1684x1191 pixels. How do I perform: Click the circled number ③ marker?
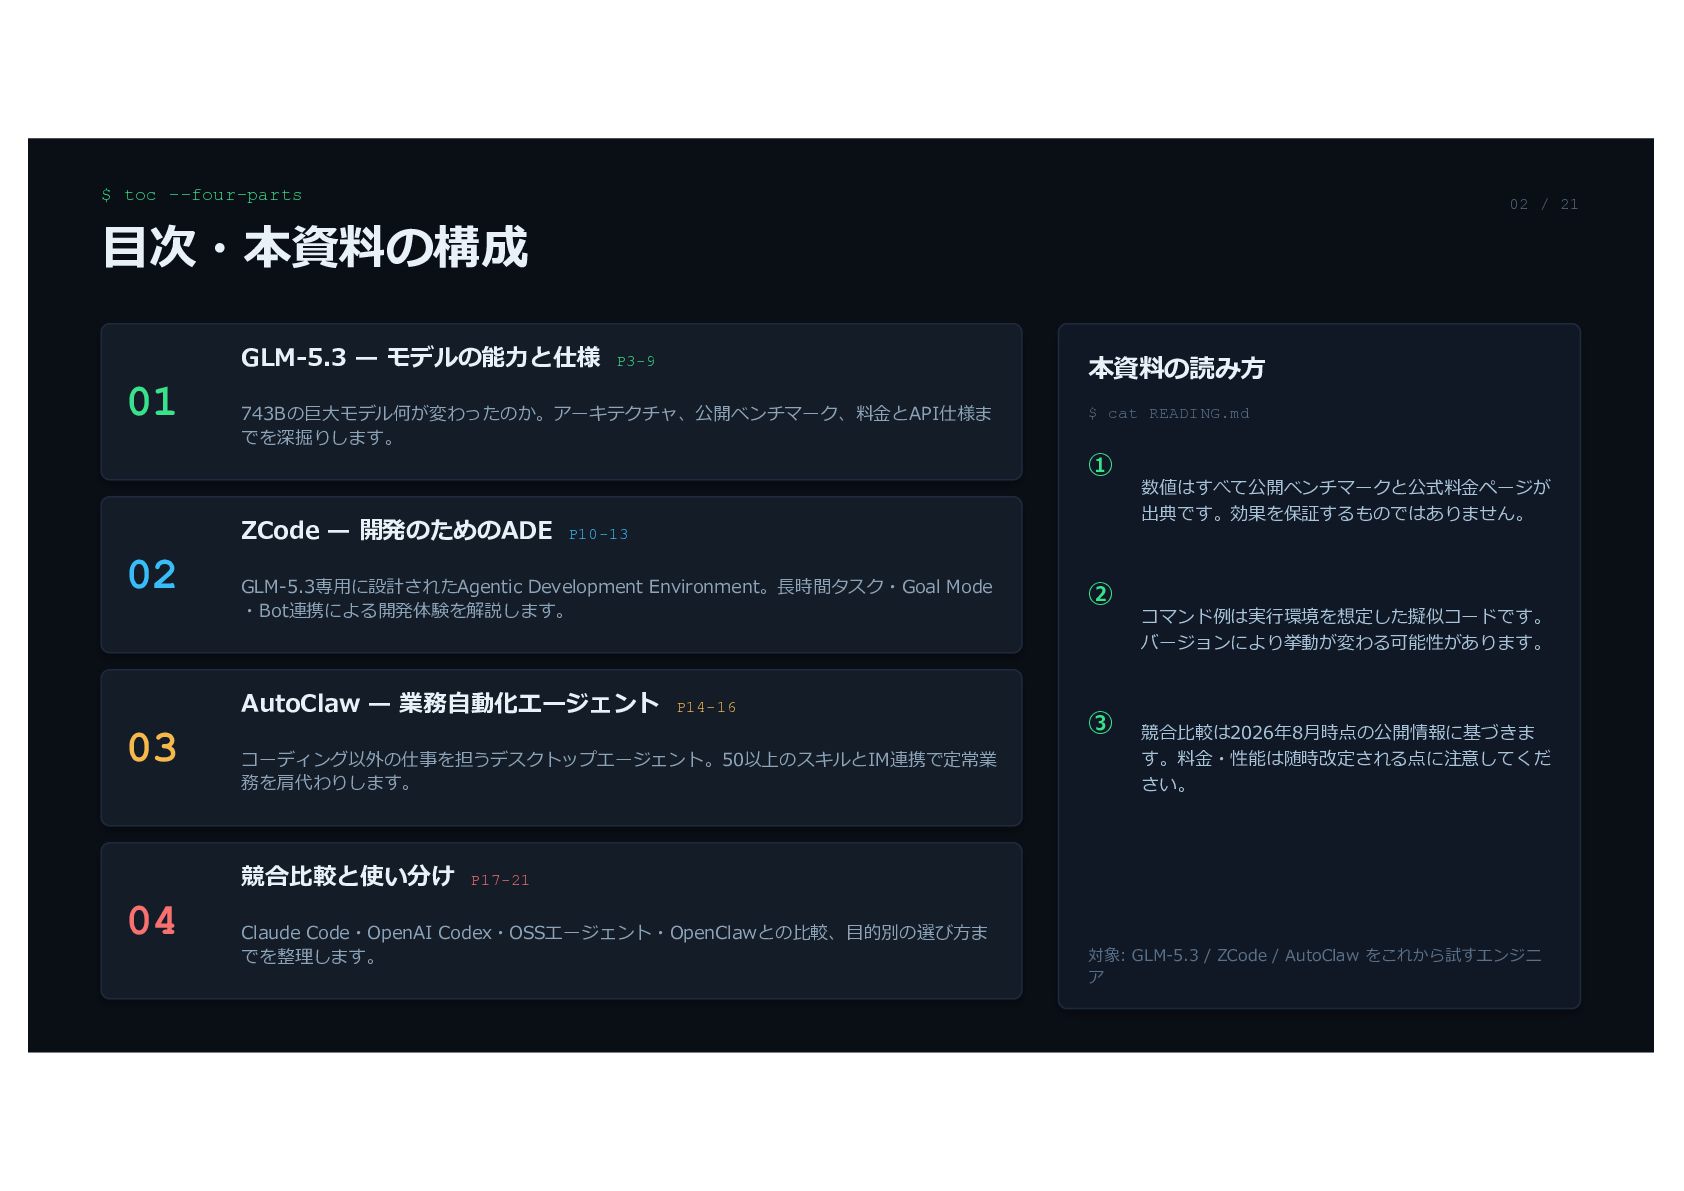1100,723
